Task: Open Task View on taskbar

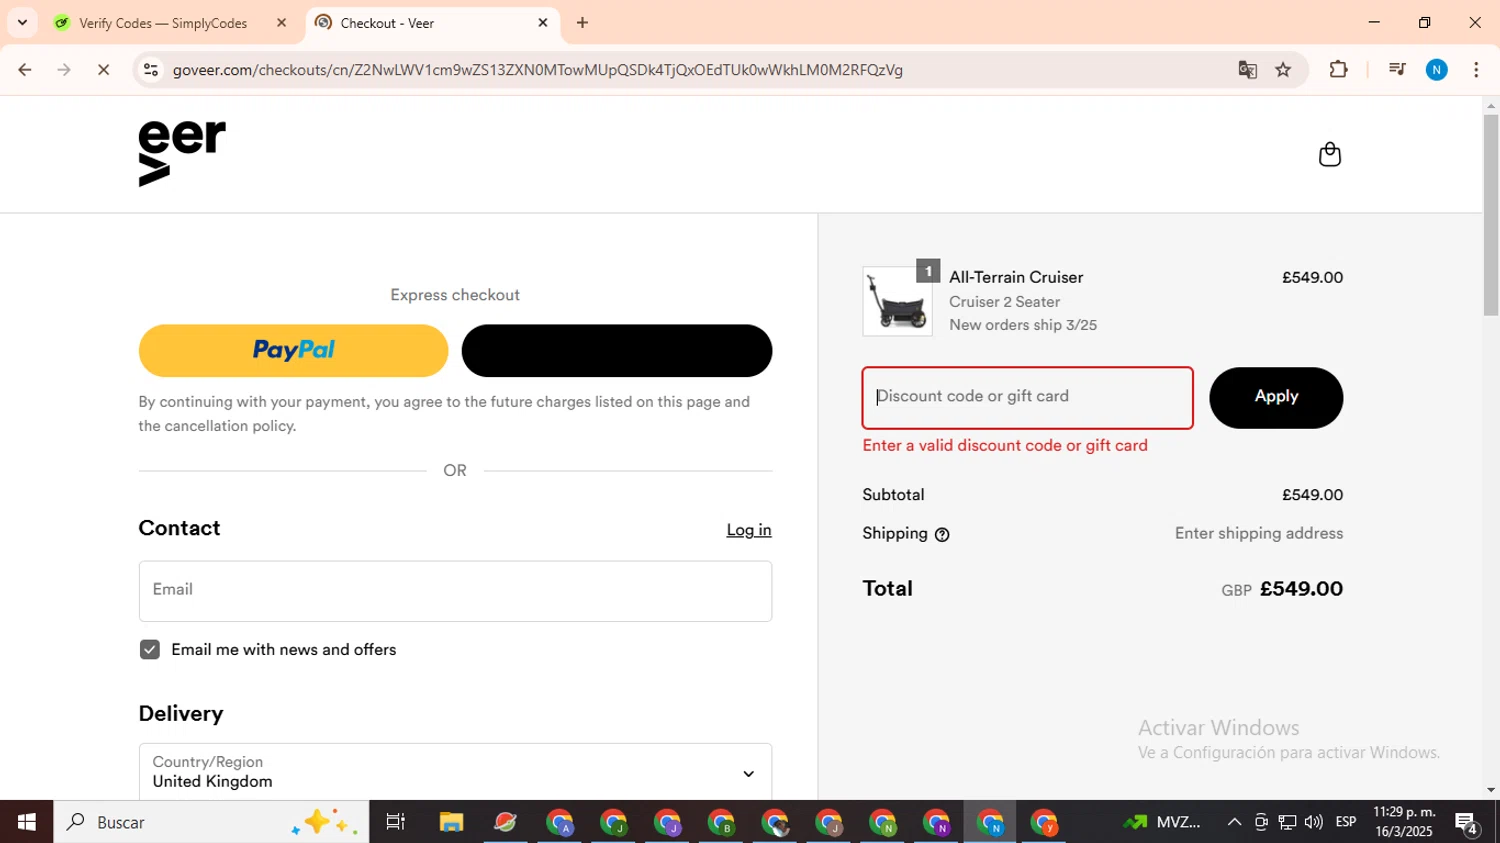Action: point(396,822)
